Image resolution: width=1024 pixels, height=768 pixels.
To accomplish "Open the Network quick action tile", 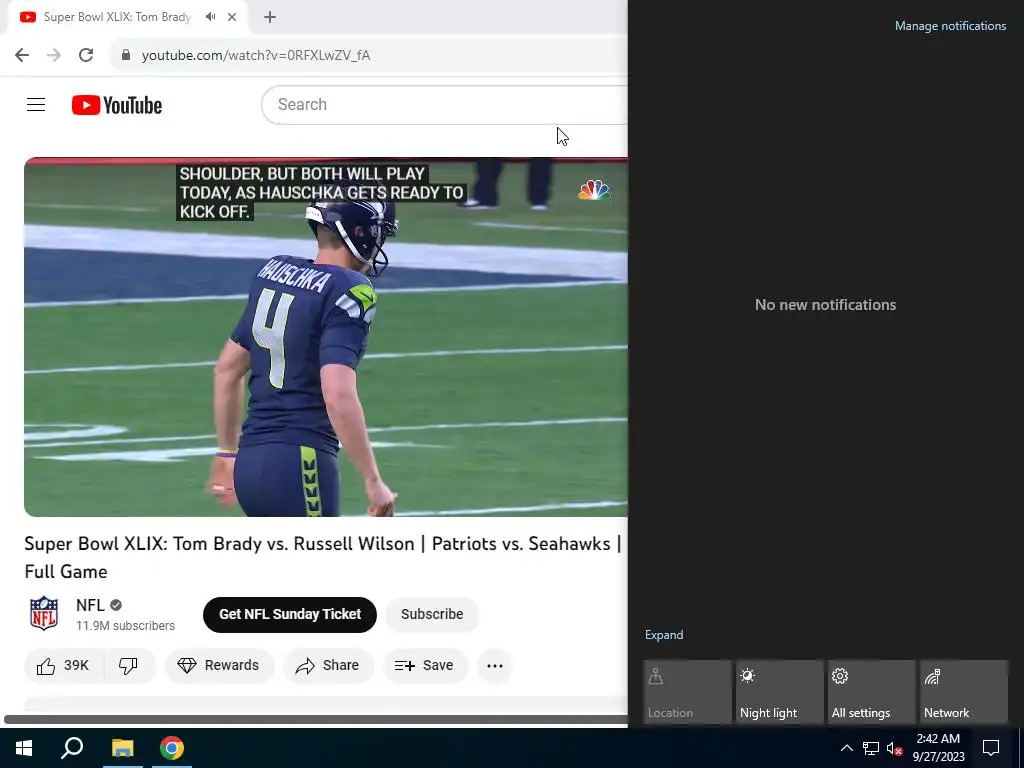I will (x=963, y=692).
